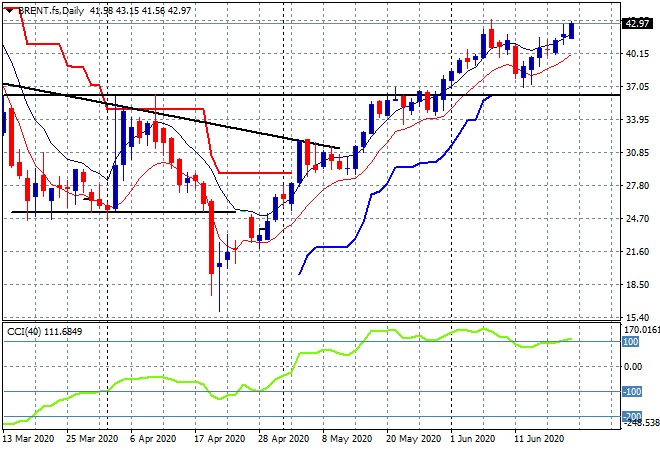Click the 33.95 price axis label

coord(637,120)
